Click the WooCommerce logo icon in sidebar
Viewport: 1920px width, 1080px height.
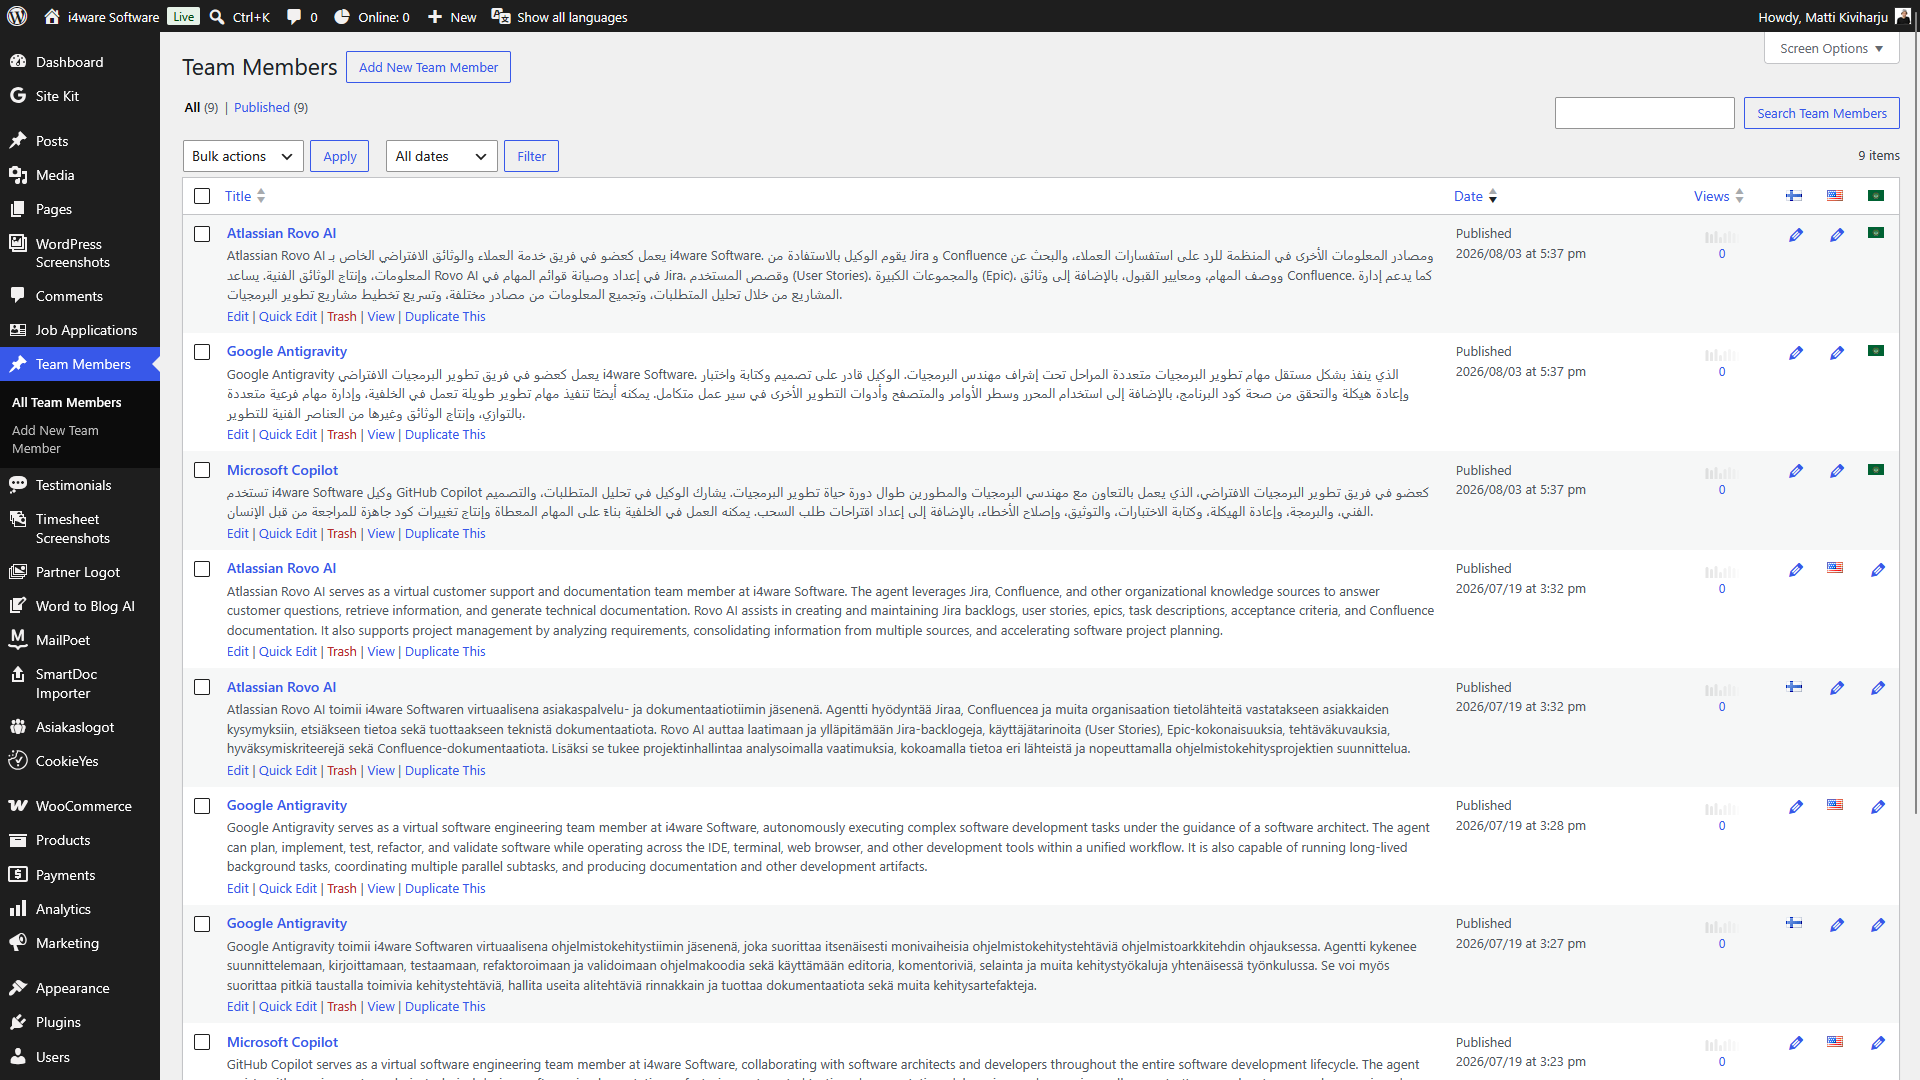(18, 806)
